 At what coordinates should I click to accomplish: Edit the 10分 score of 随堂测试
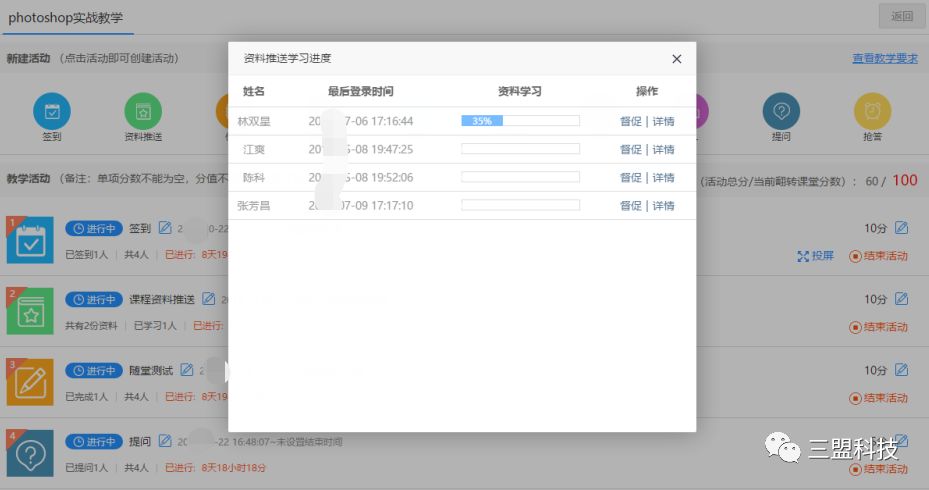(x=901, y=370)
